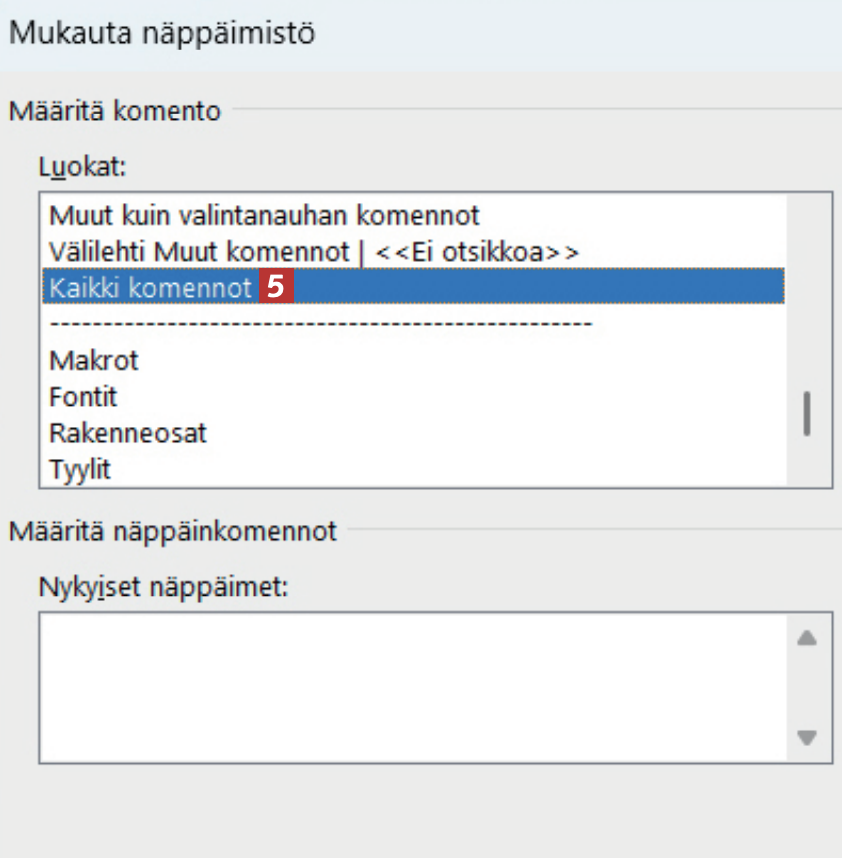842x858 pixels.
Task: Click the 'Luokat:' label
Action: 83,166
